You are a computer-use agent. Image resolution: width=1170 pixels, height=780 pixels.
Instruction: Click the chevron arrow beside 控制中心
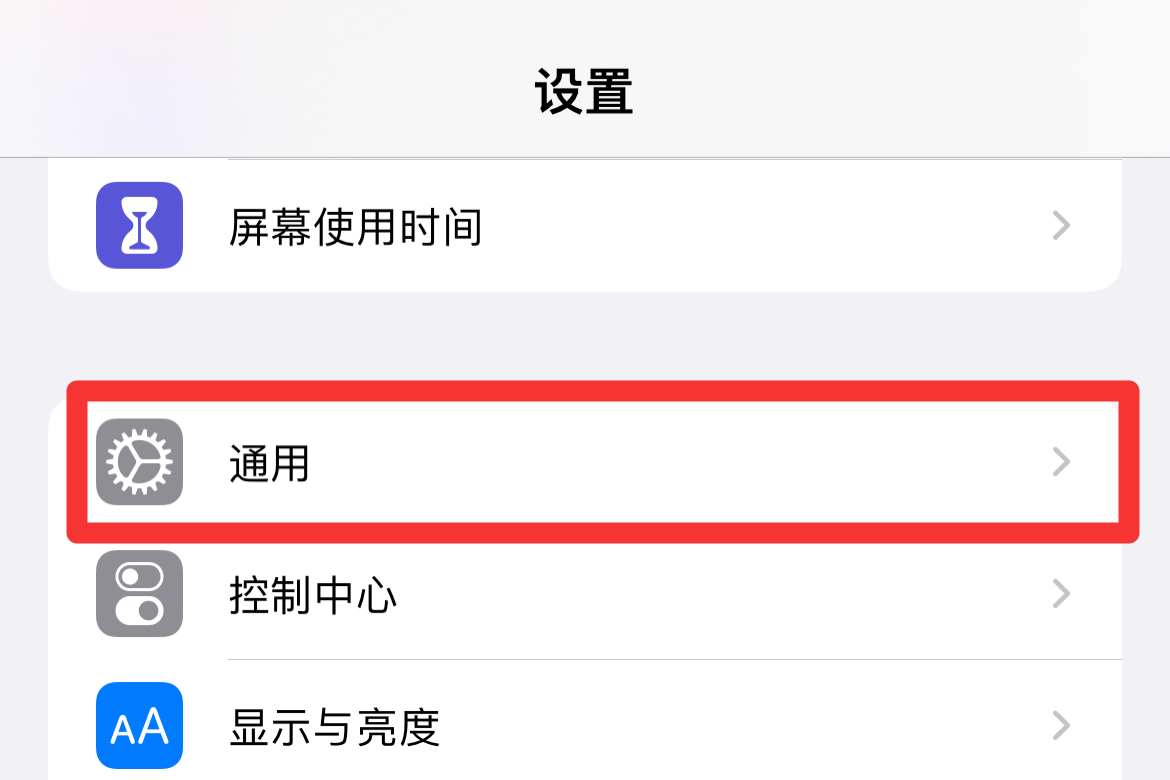pyautogui.click(x=1061, y=594)
